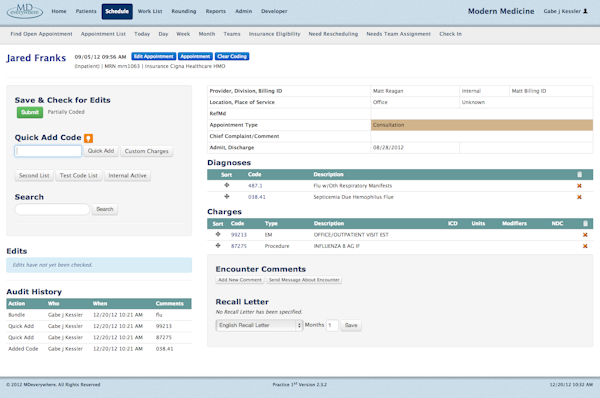600x398 pixels.
Task: Open the patient name Jared Franks
Action: [36, 58]
